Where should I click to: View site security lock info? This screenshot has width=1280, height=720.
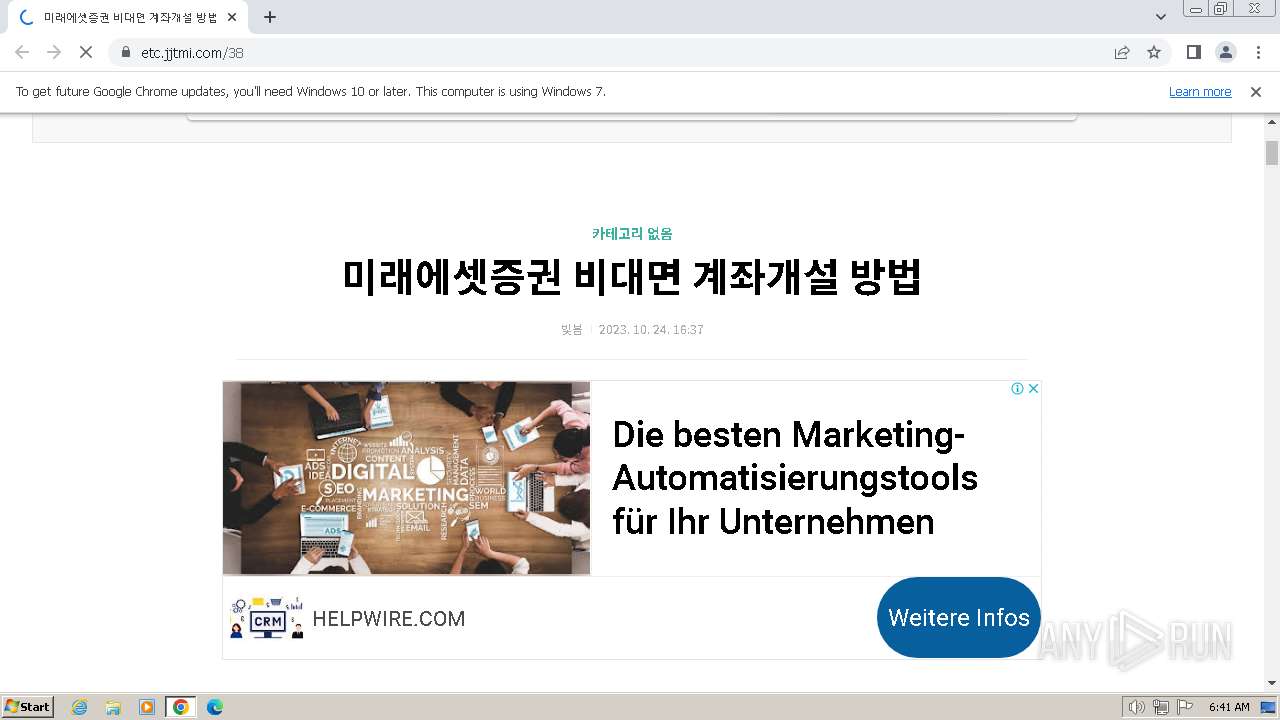(125, 52)
